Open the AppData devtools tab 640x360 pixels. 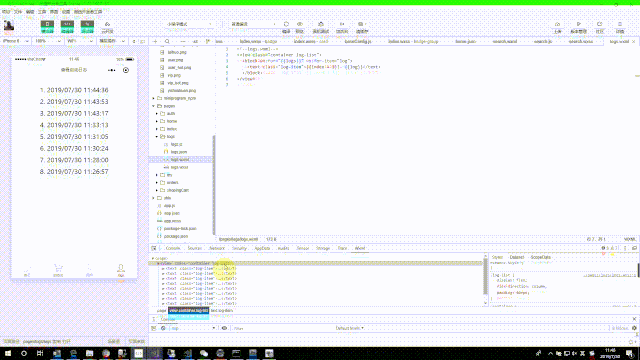[262, 248]
